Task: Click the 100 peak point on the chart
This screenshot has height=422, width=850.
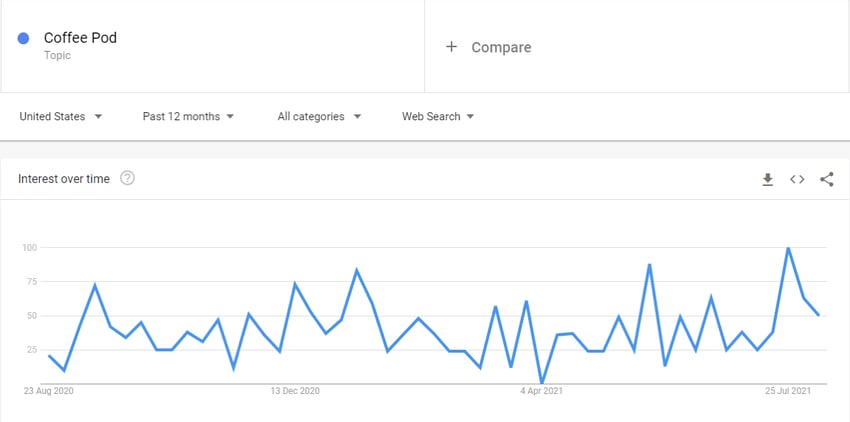Action: point(788,247)
